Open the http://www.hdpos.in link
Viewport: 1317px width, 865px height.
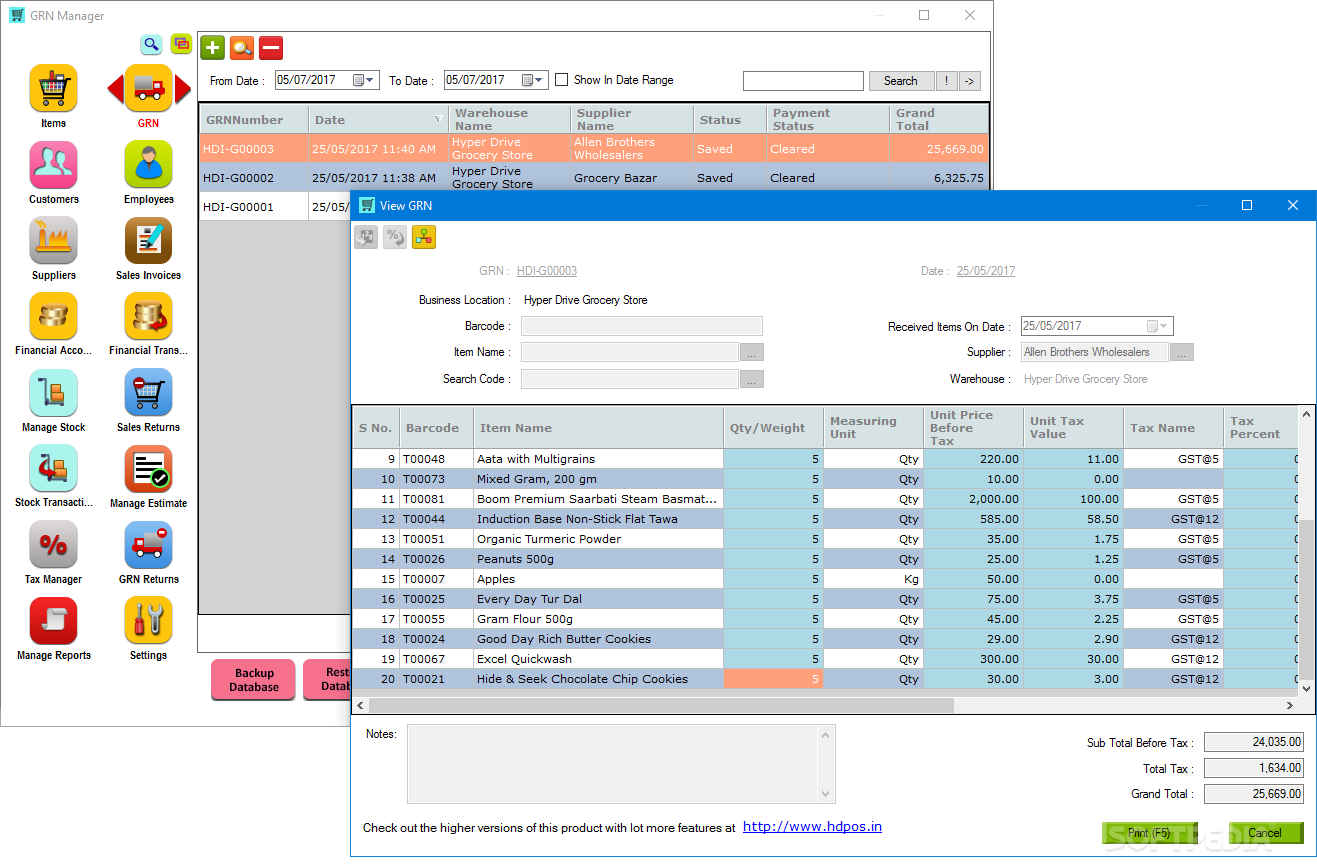click(812, 827)
